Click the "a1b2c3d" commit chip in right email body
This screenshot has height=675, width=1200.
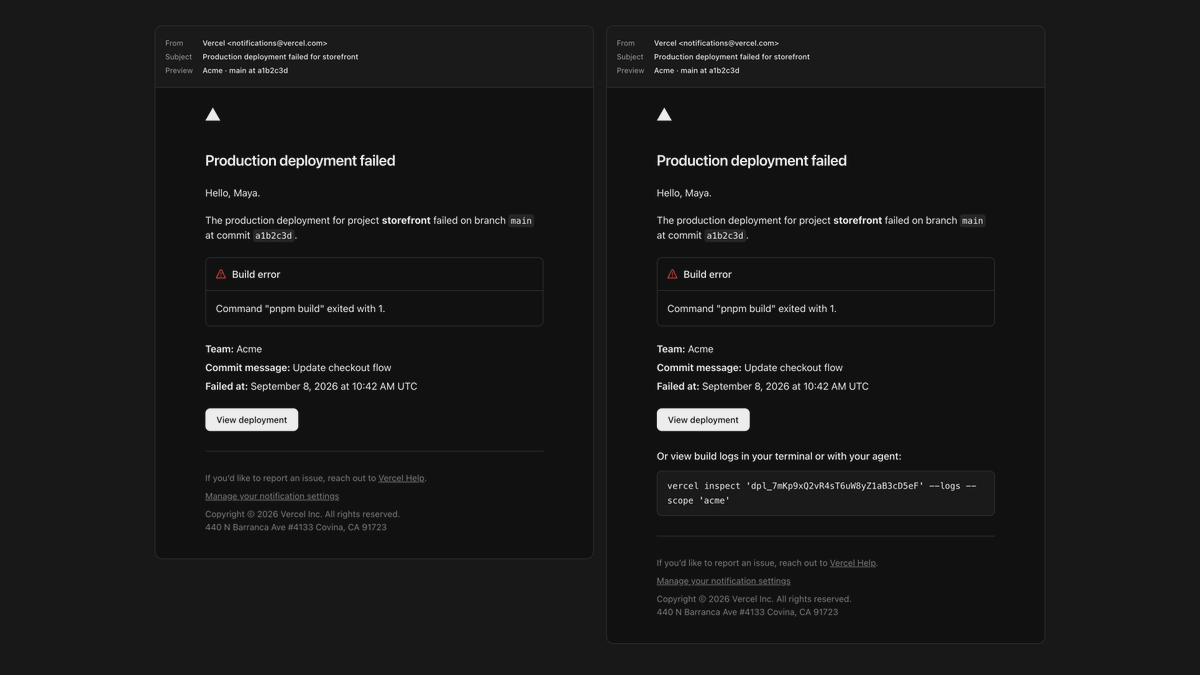725,236
